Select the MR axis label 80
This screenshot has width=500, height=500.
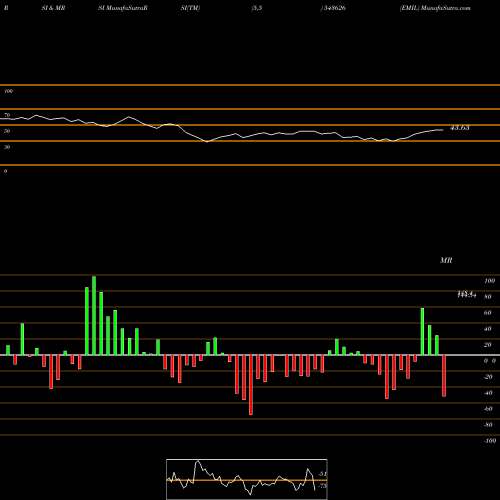click(x=488, y=297)
